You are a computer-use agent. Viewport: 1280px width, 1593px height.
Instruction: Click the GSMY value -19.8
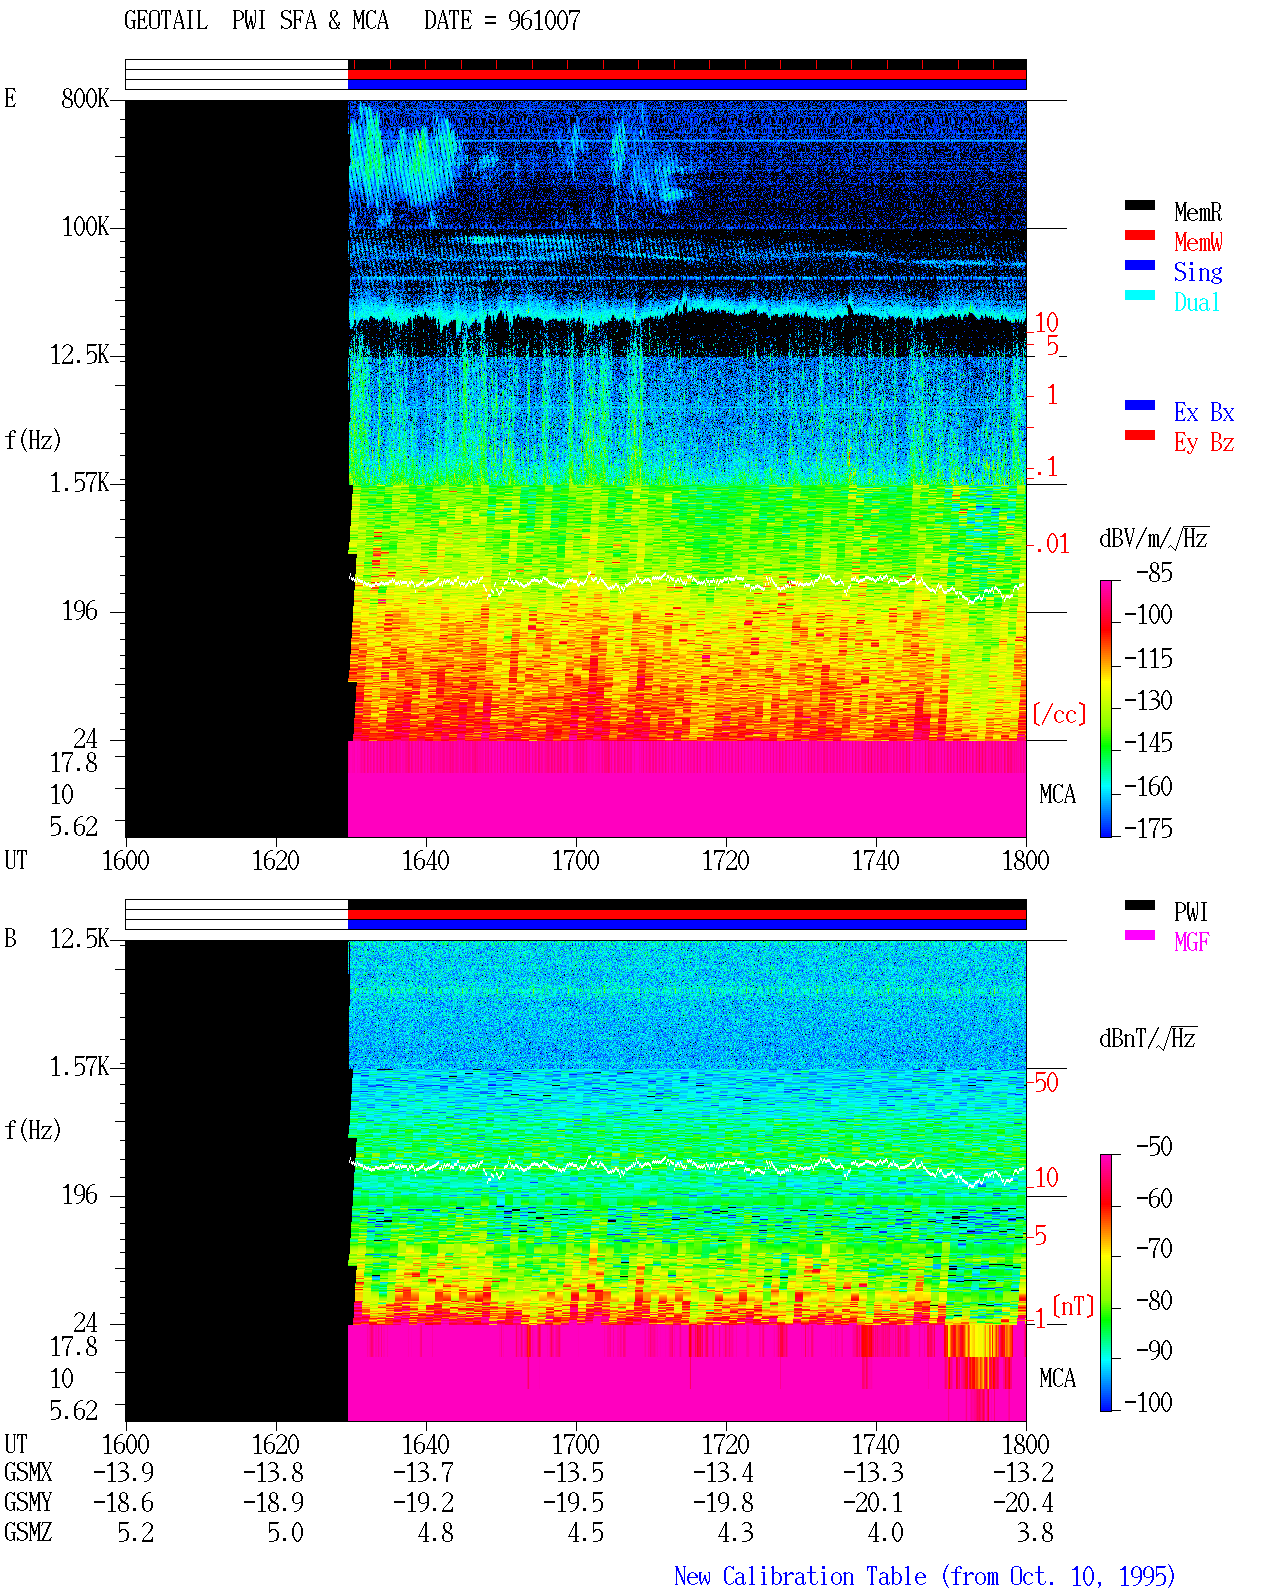723,1502
